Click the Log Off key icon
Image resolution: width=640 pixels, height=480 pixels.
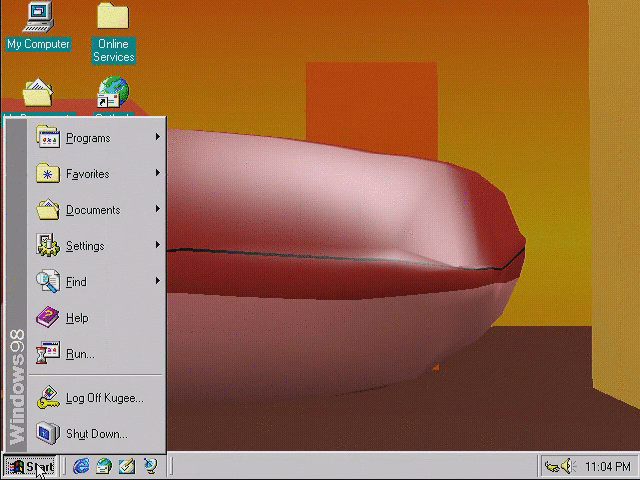(48, 397)
